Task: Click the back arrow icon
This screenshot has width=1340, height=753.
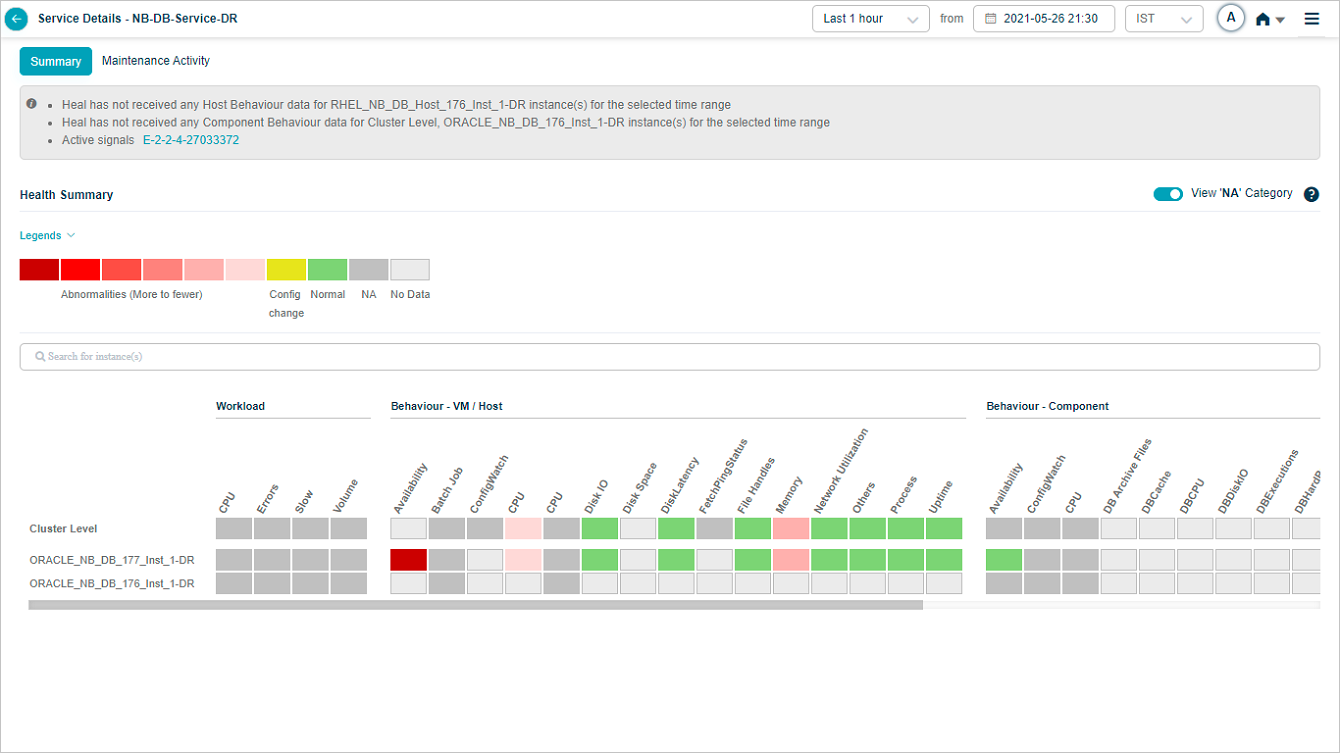Action: tap(16, 19)
